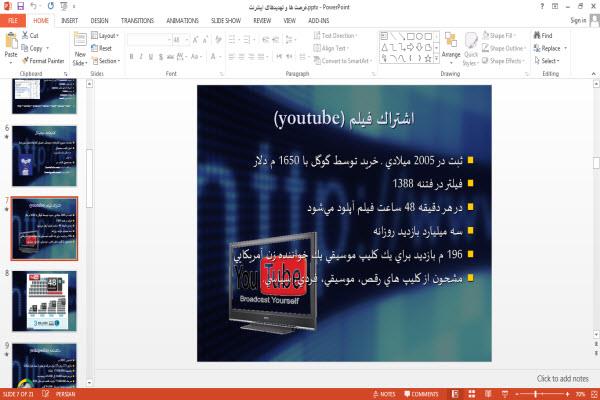Switch to the TRANSITIONS tab

[137, 21]
